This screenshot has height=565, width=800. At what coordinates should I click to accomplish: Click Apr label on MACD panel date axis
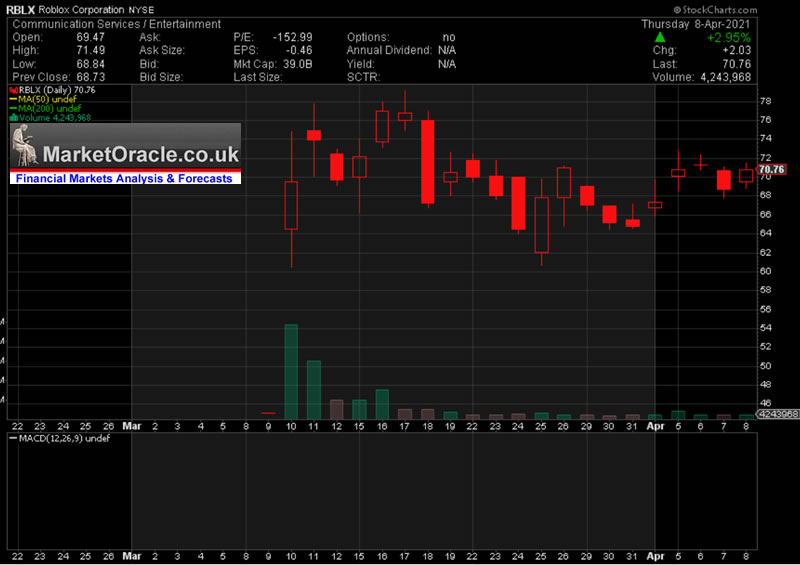click(x=656, y=556)
